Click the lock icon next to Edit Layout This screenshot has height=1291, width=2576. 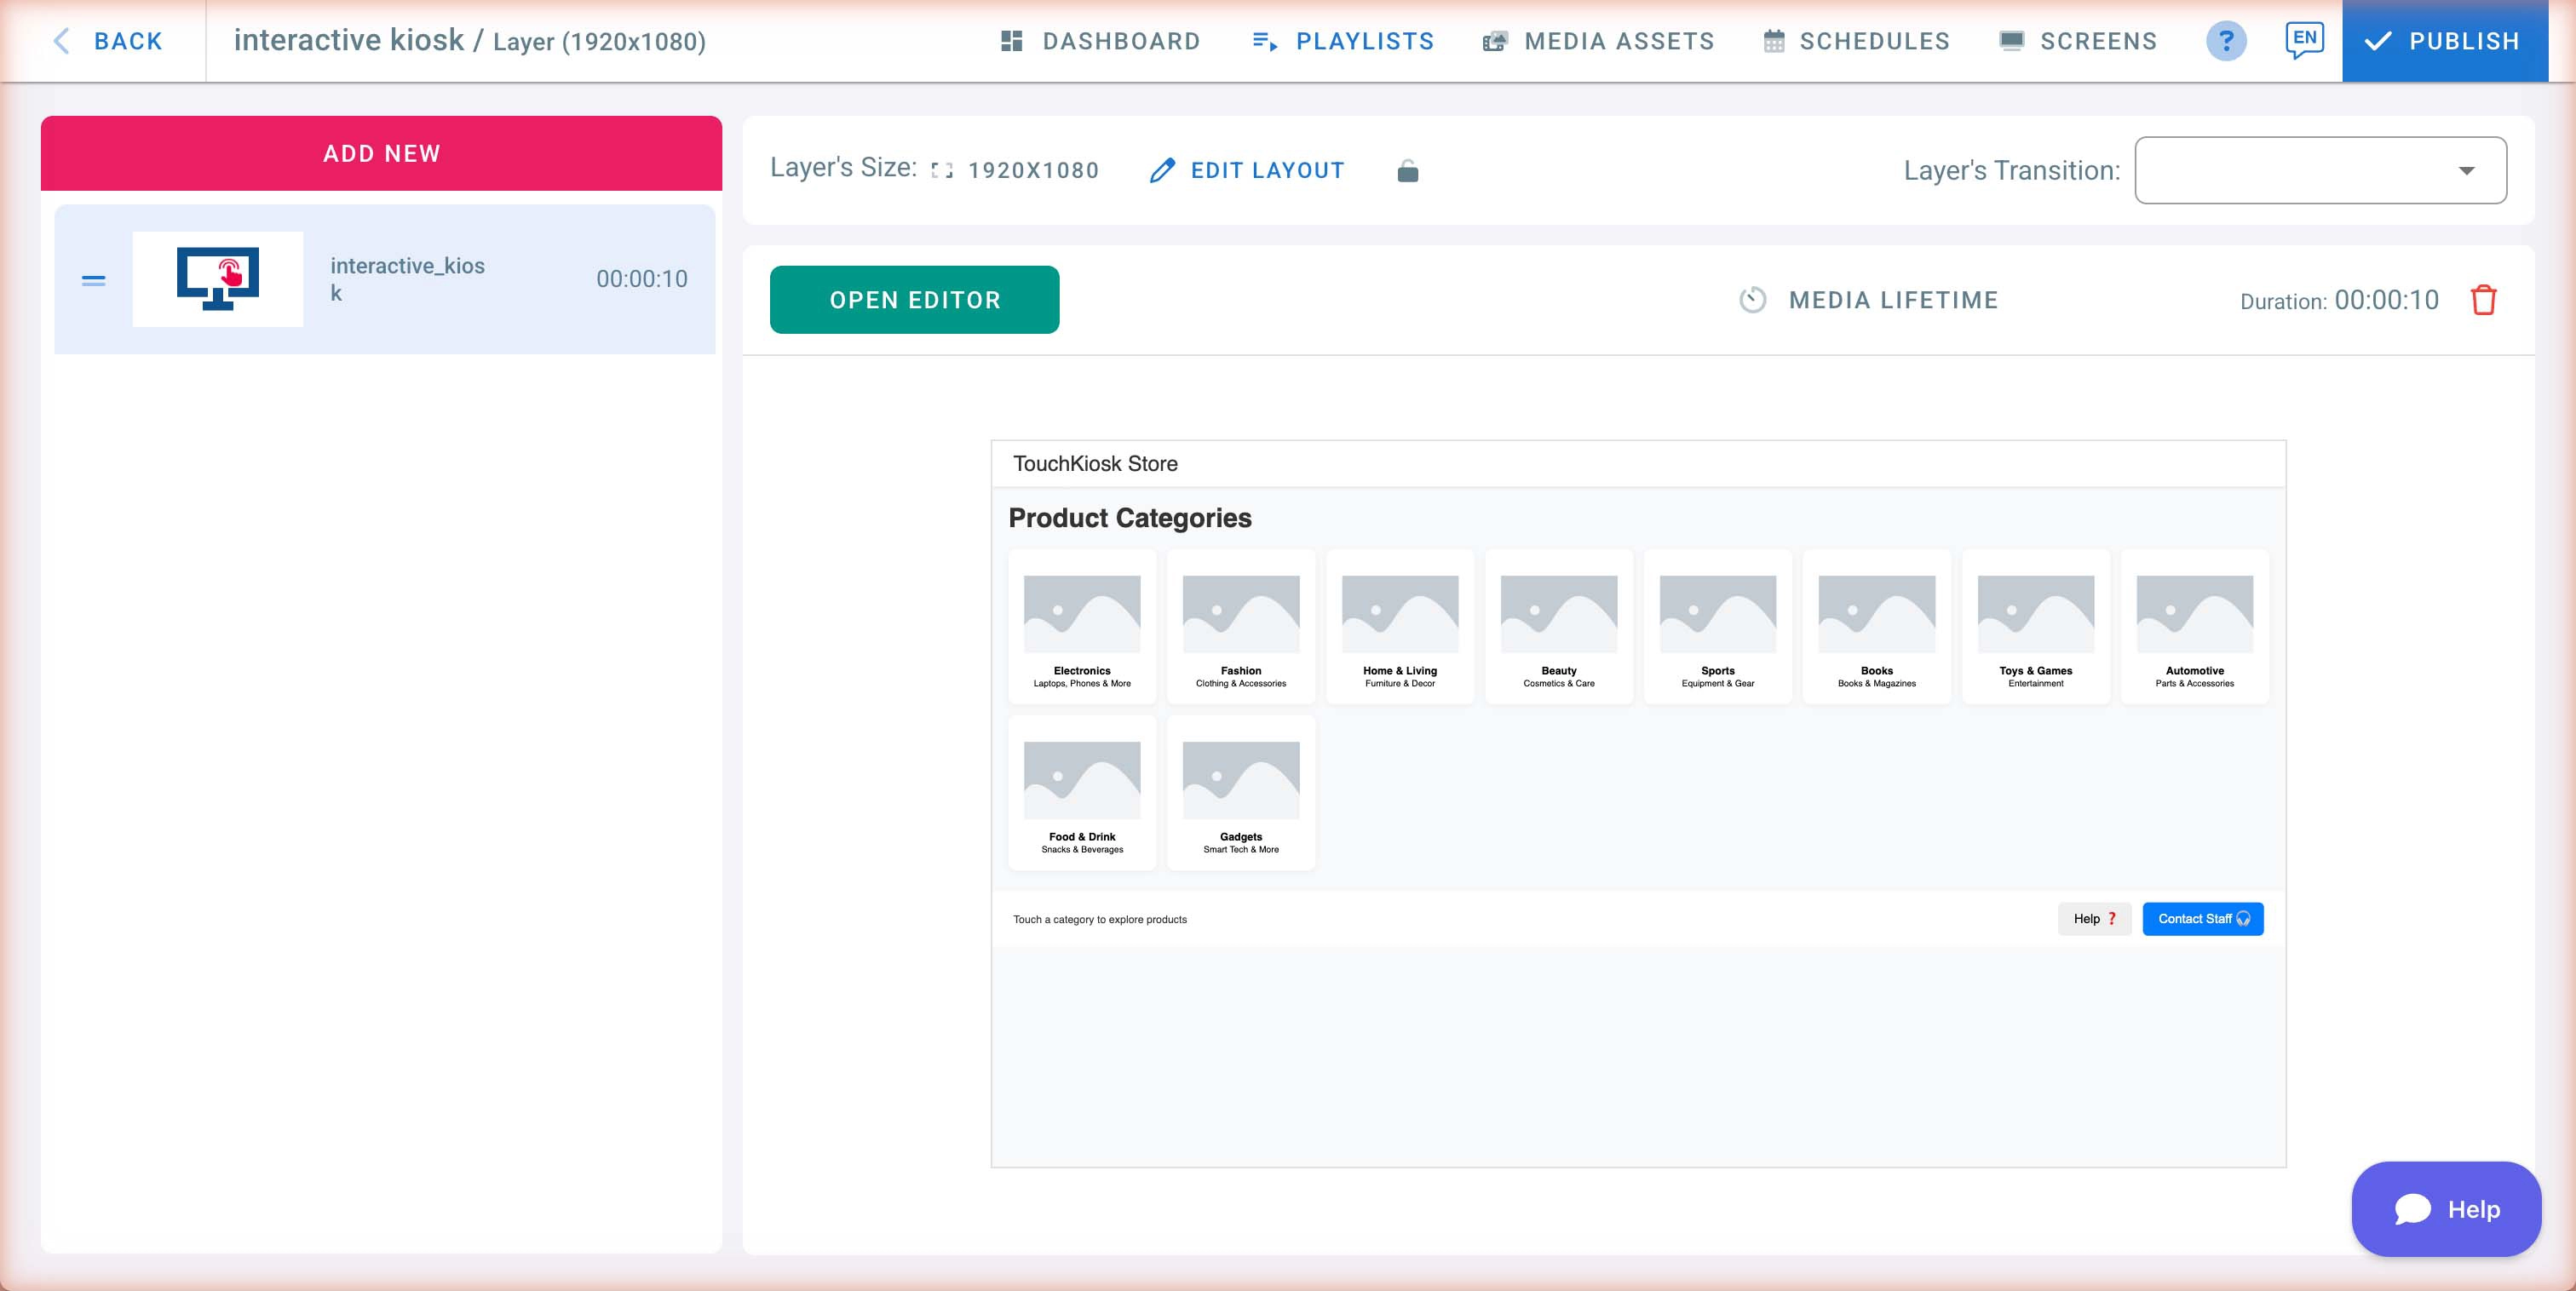(x=1407, y=170)
